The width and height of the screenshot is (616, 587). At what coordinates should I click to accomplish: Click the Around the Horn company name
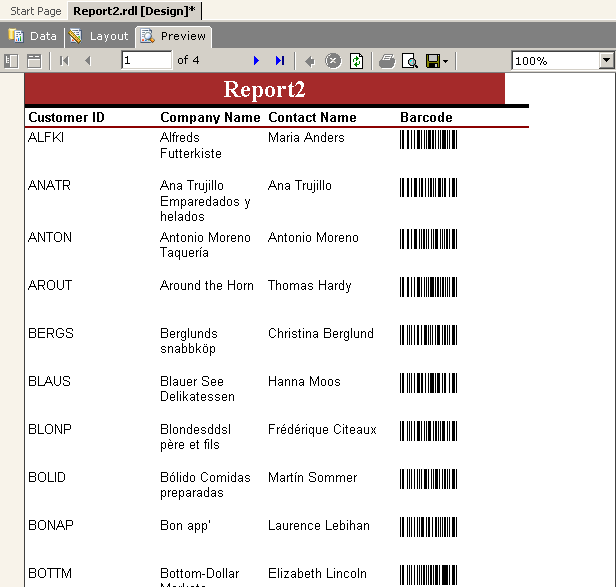207,285
